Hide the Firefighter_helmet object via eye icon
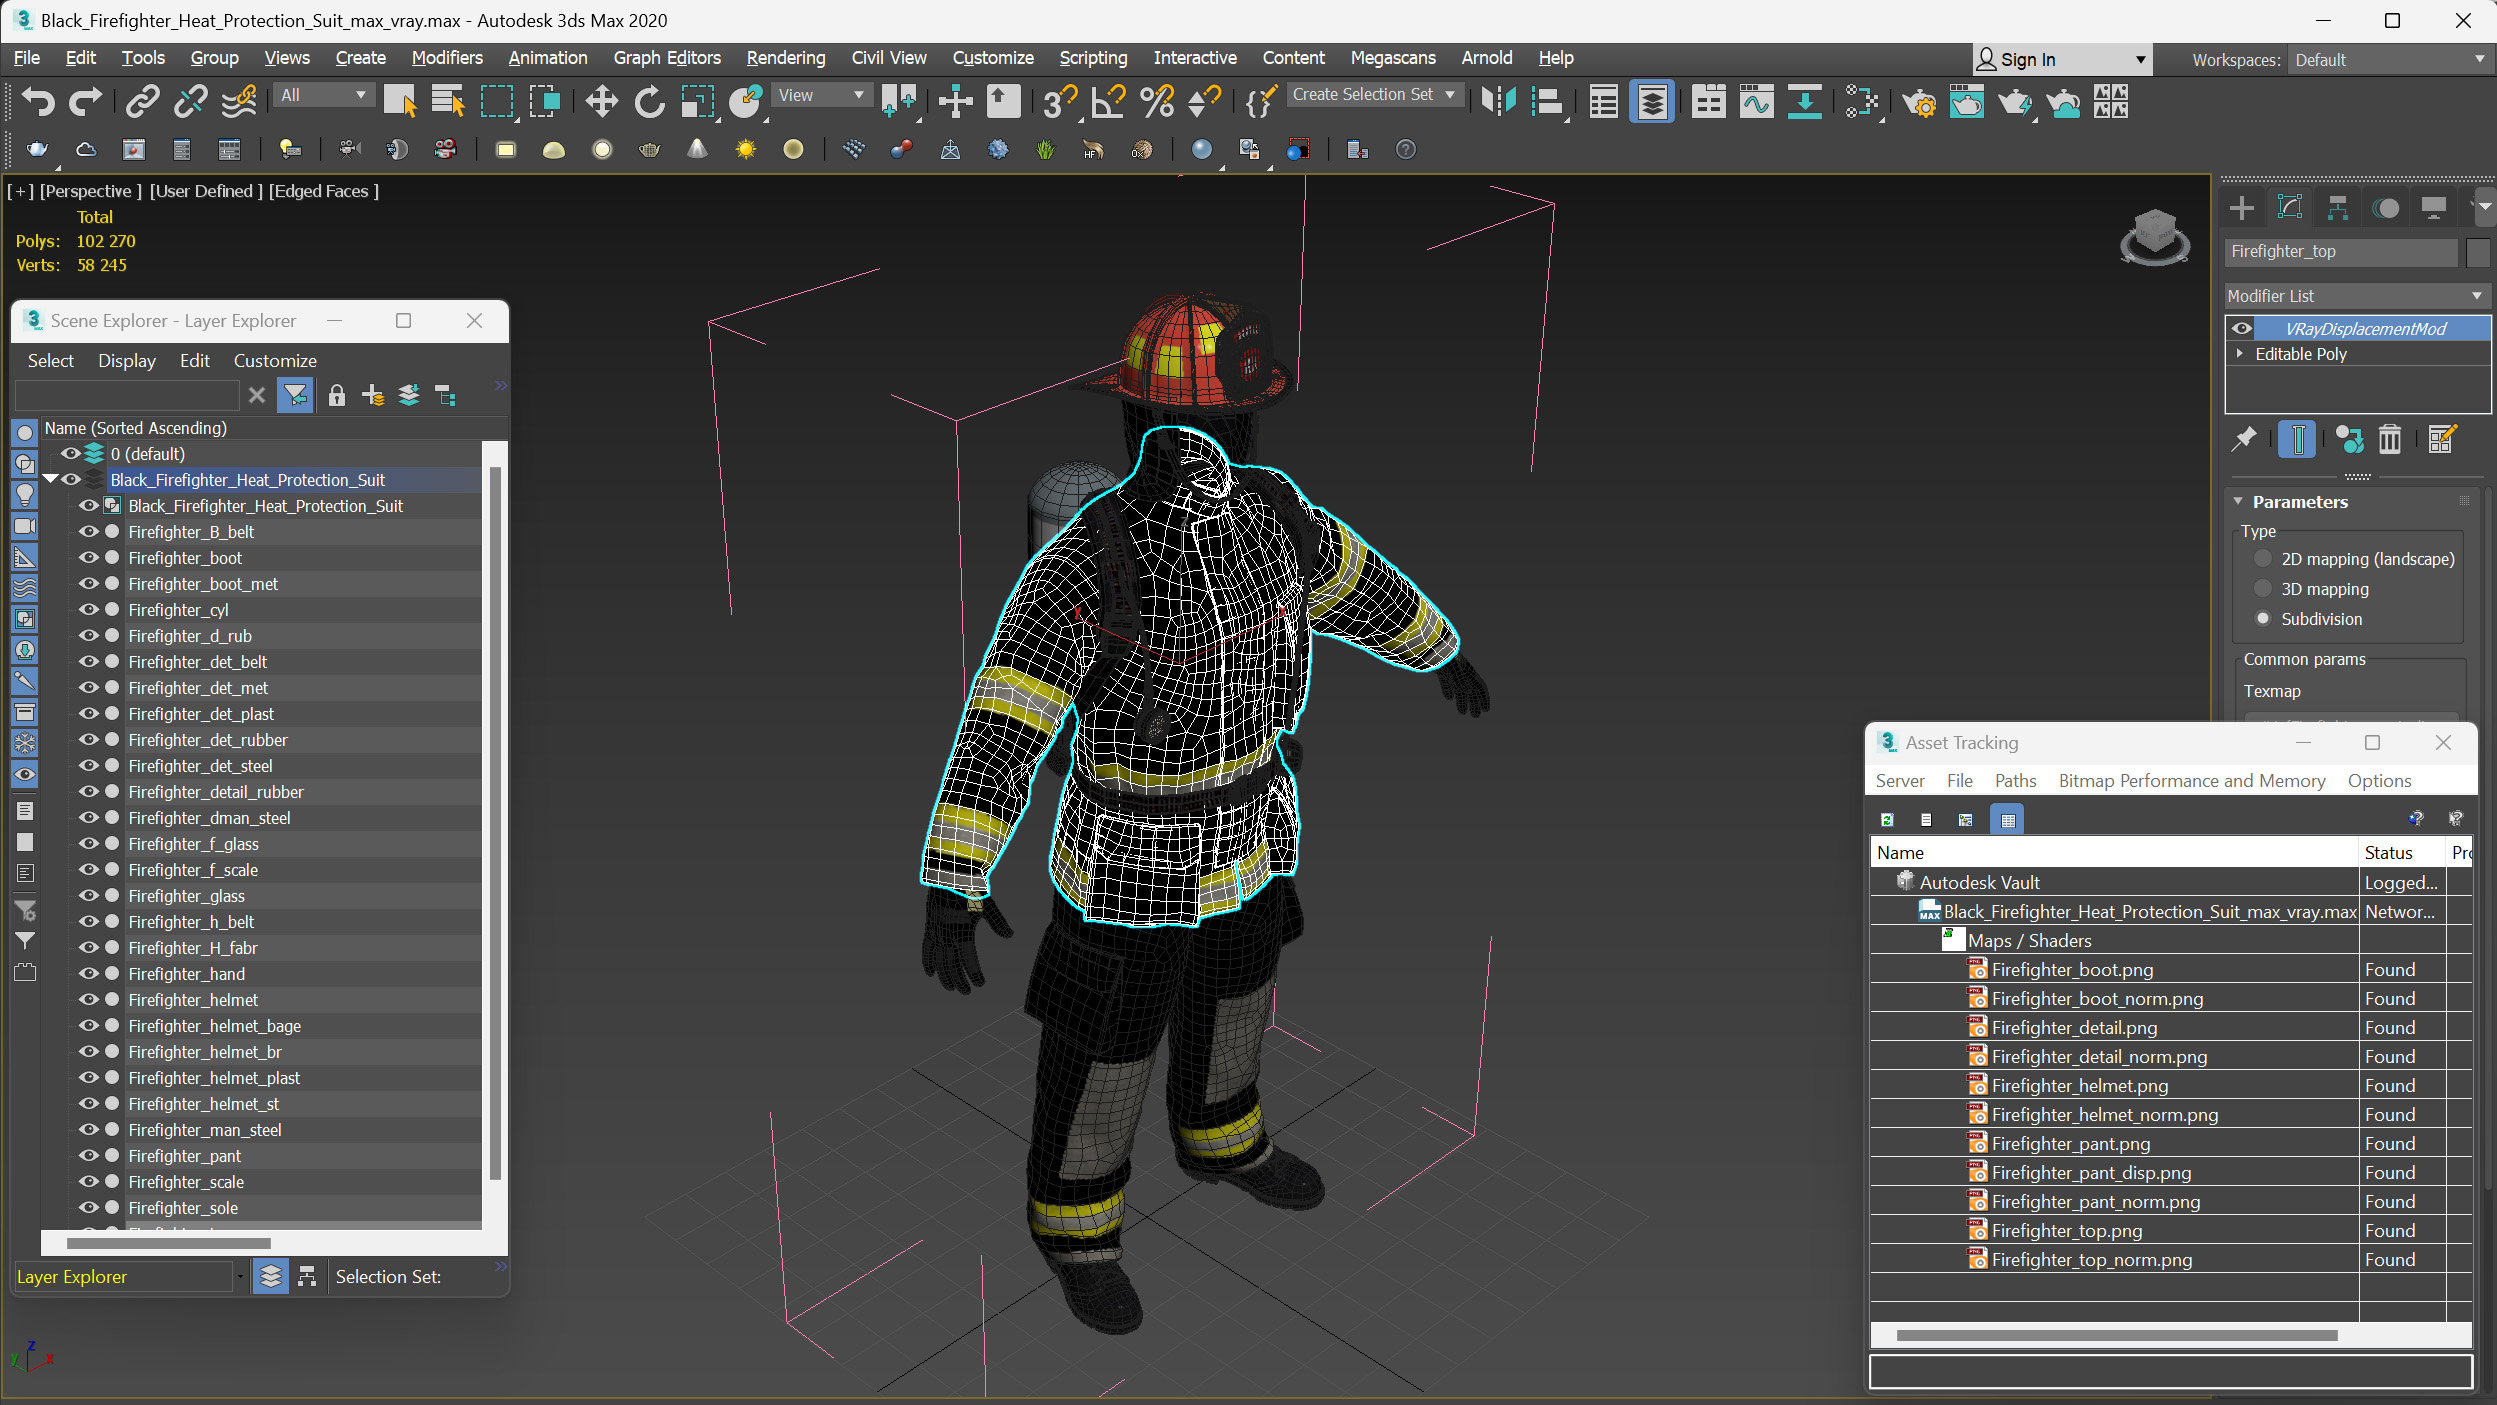 (89, 1000)
